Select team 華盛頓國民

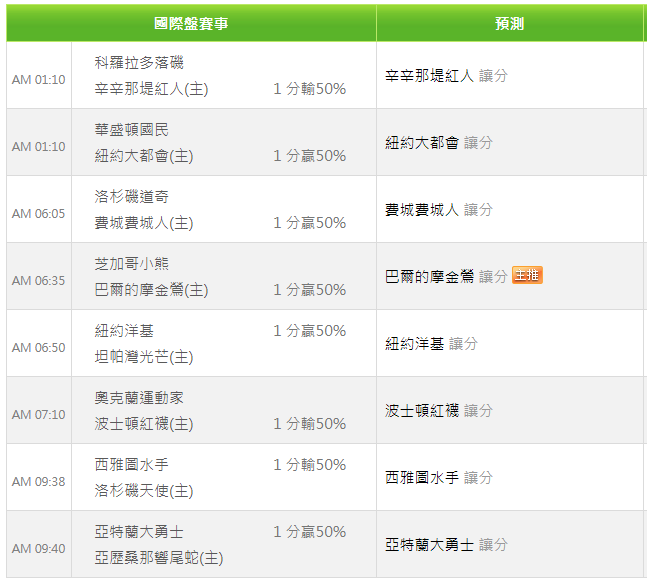coord(132,130)
